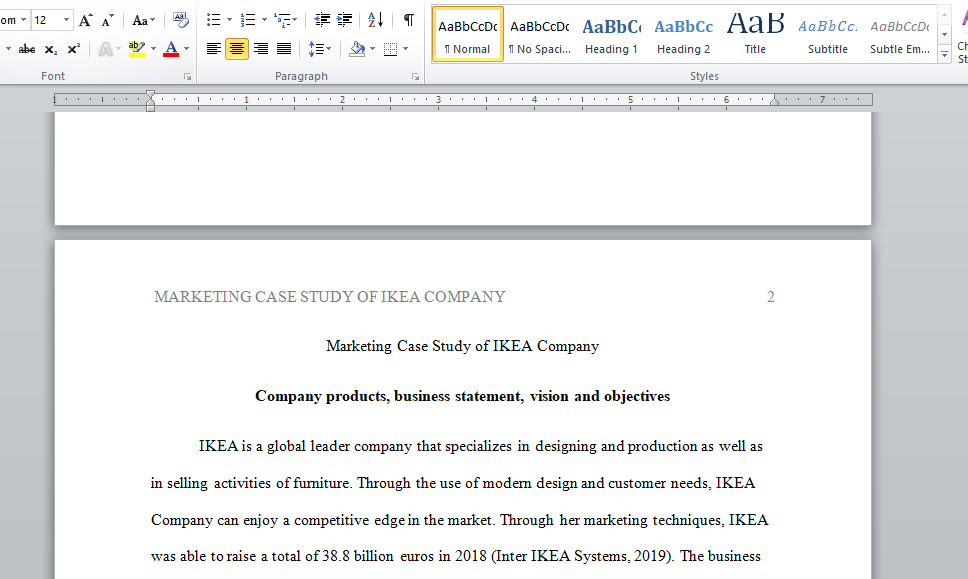The width and height of the screenshot is (968, 579).
Task: Open the highlight color dropdown arrow
Action: [153, 49]
